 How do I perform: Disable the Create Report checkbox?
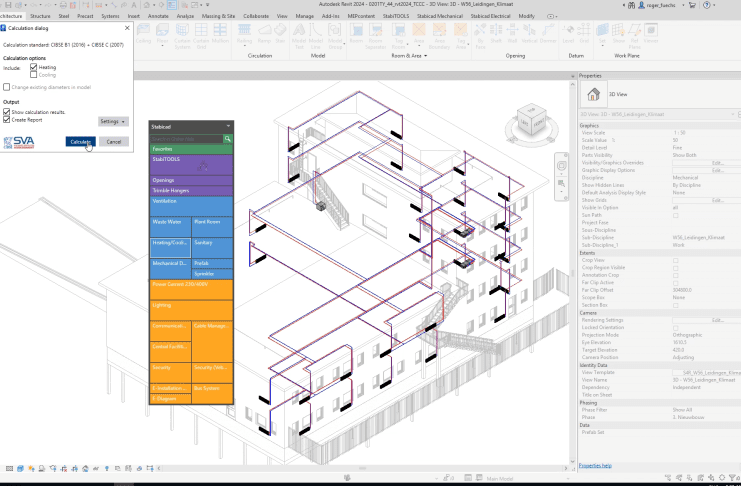pyautogui.click(x=7, y=119)
